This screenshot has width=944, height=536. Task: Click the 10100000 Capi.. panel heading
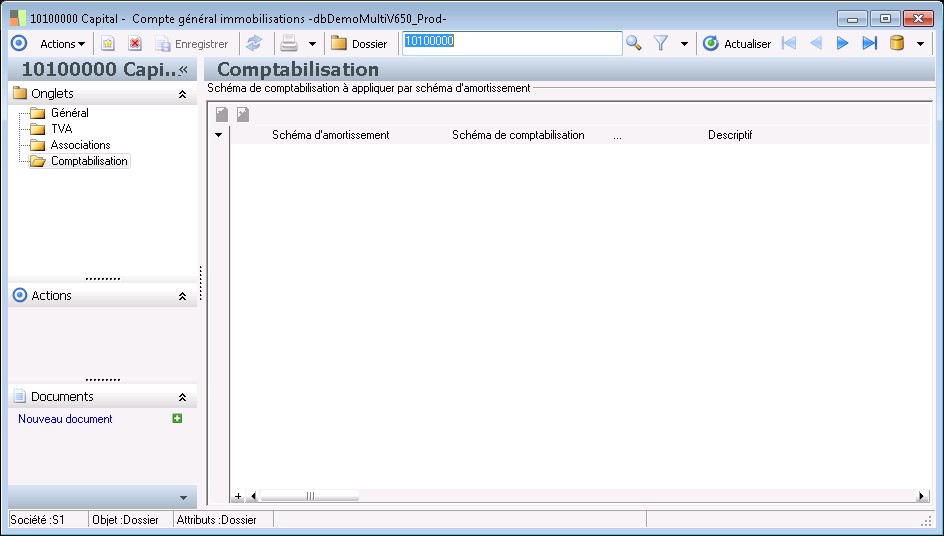[x=101, y=69]
